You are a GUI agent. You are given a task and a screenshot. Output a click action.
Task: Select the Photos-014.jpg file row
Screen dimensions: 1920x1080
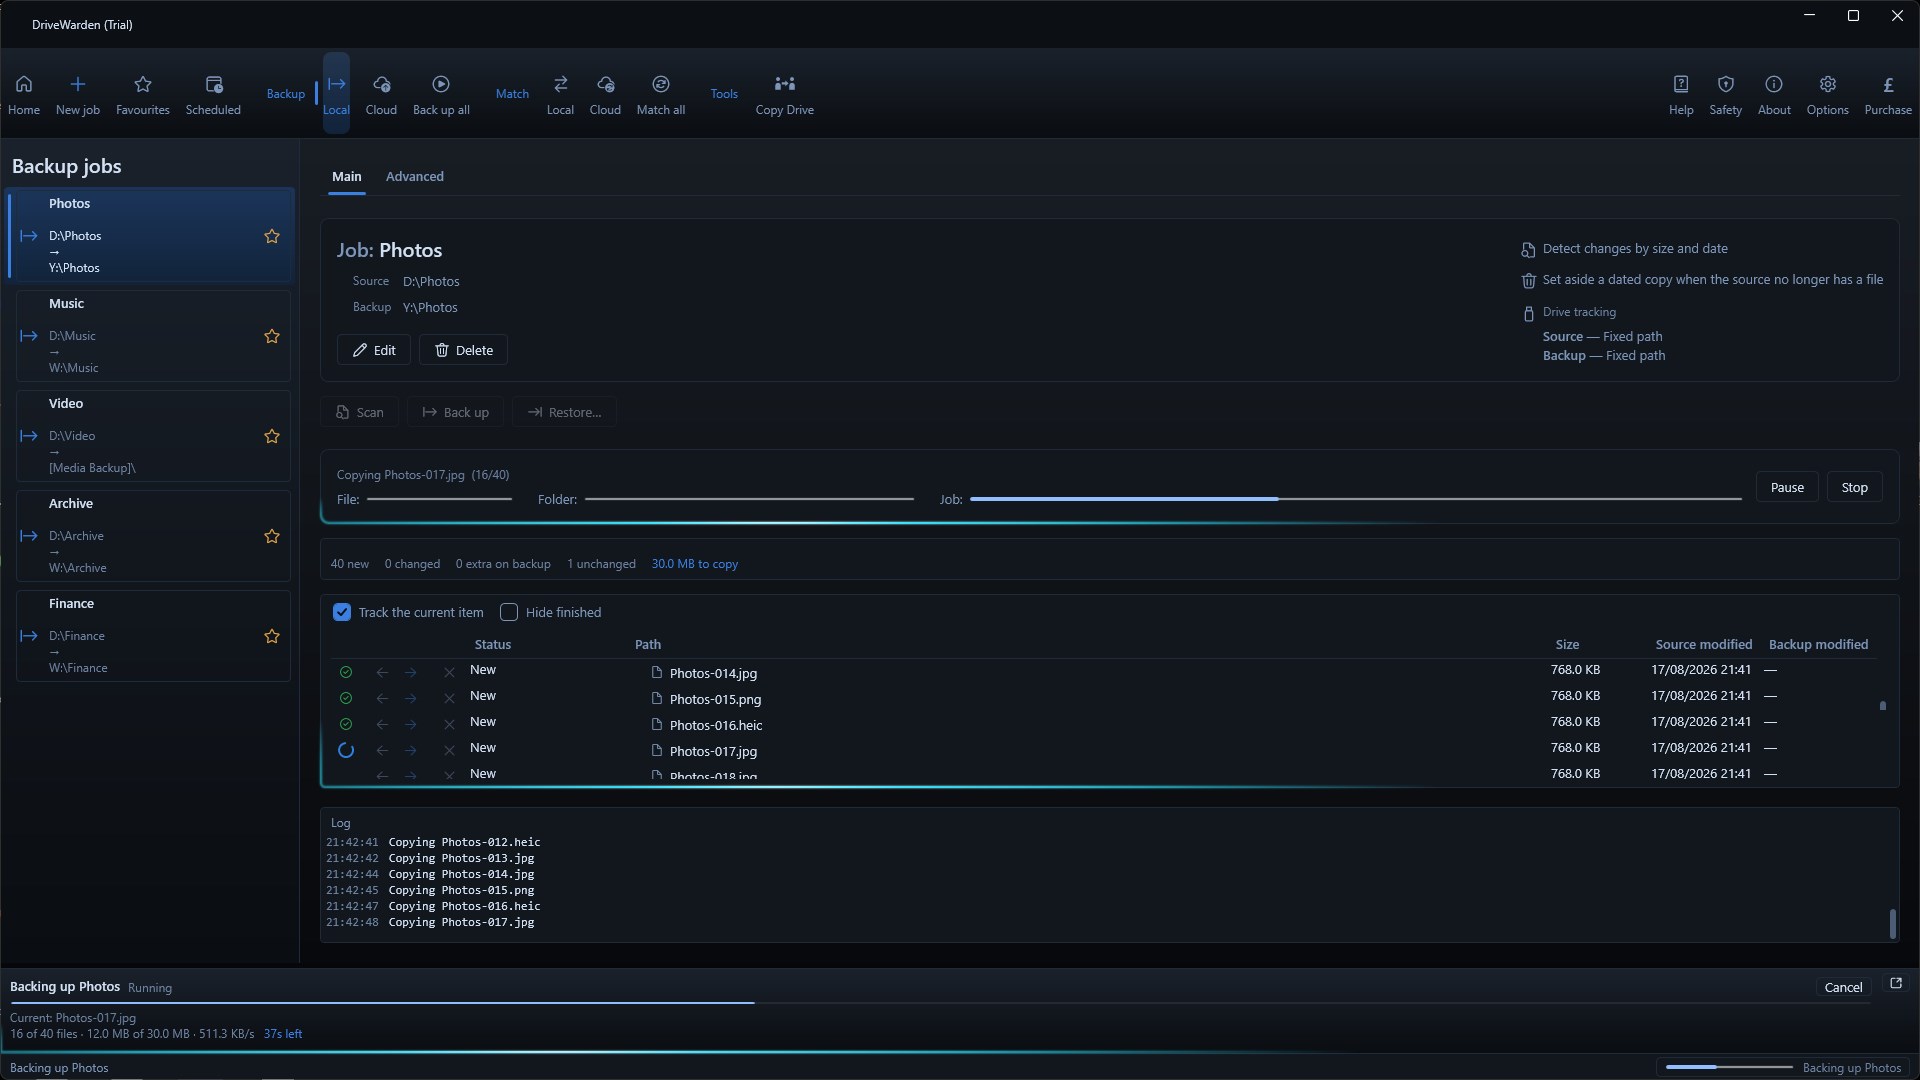tap(1103, 672)
